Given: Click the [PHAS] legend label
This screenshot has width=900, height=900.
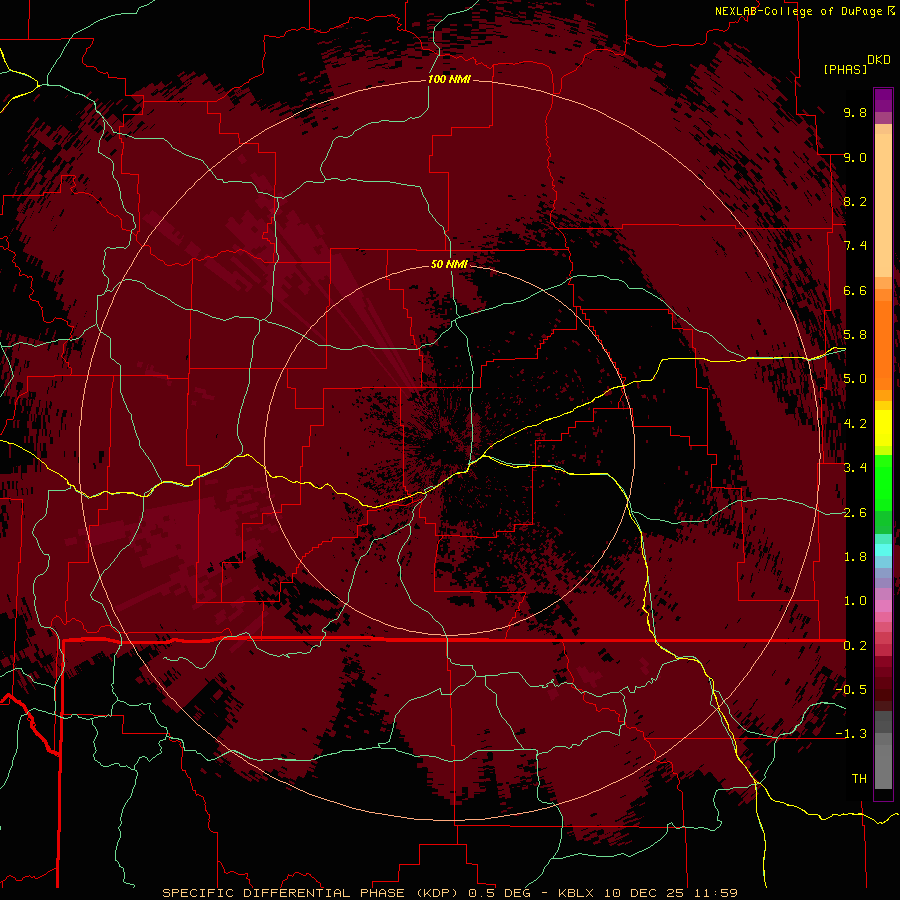Looking at the screenshot, I should coord(845,69).
